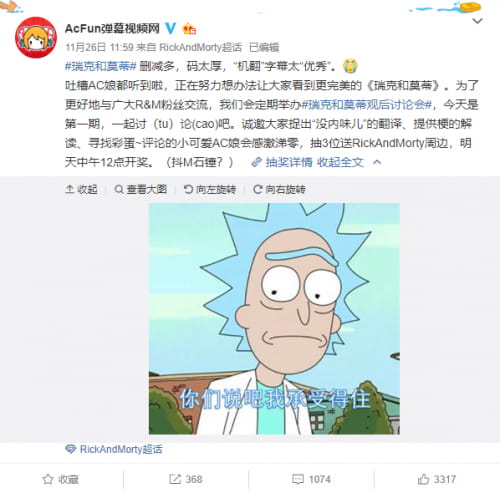Open the RickAndMorty超话 link below image
500x493 pixels.
114,449
